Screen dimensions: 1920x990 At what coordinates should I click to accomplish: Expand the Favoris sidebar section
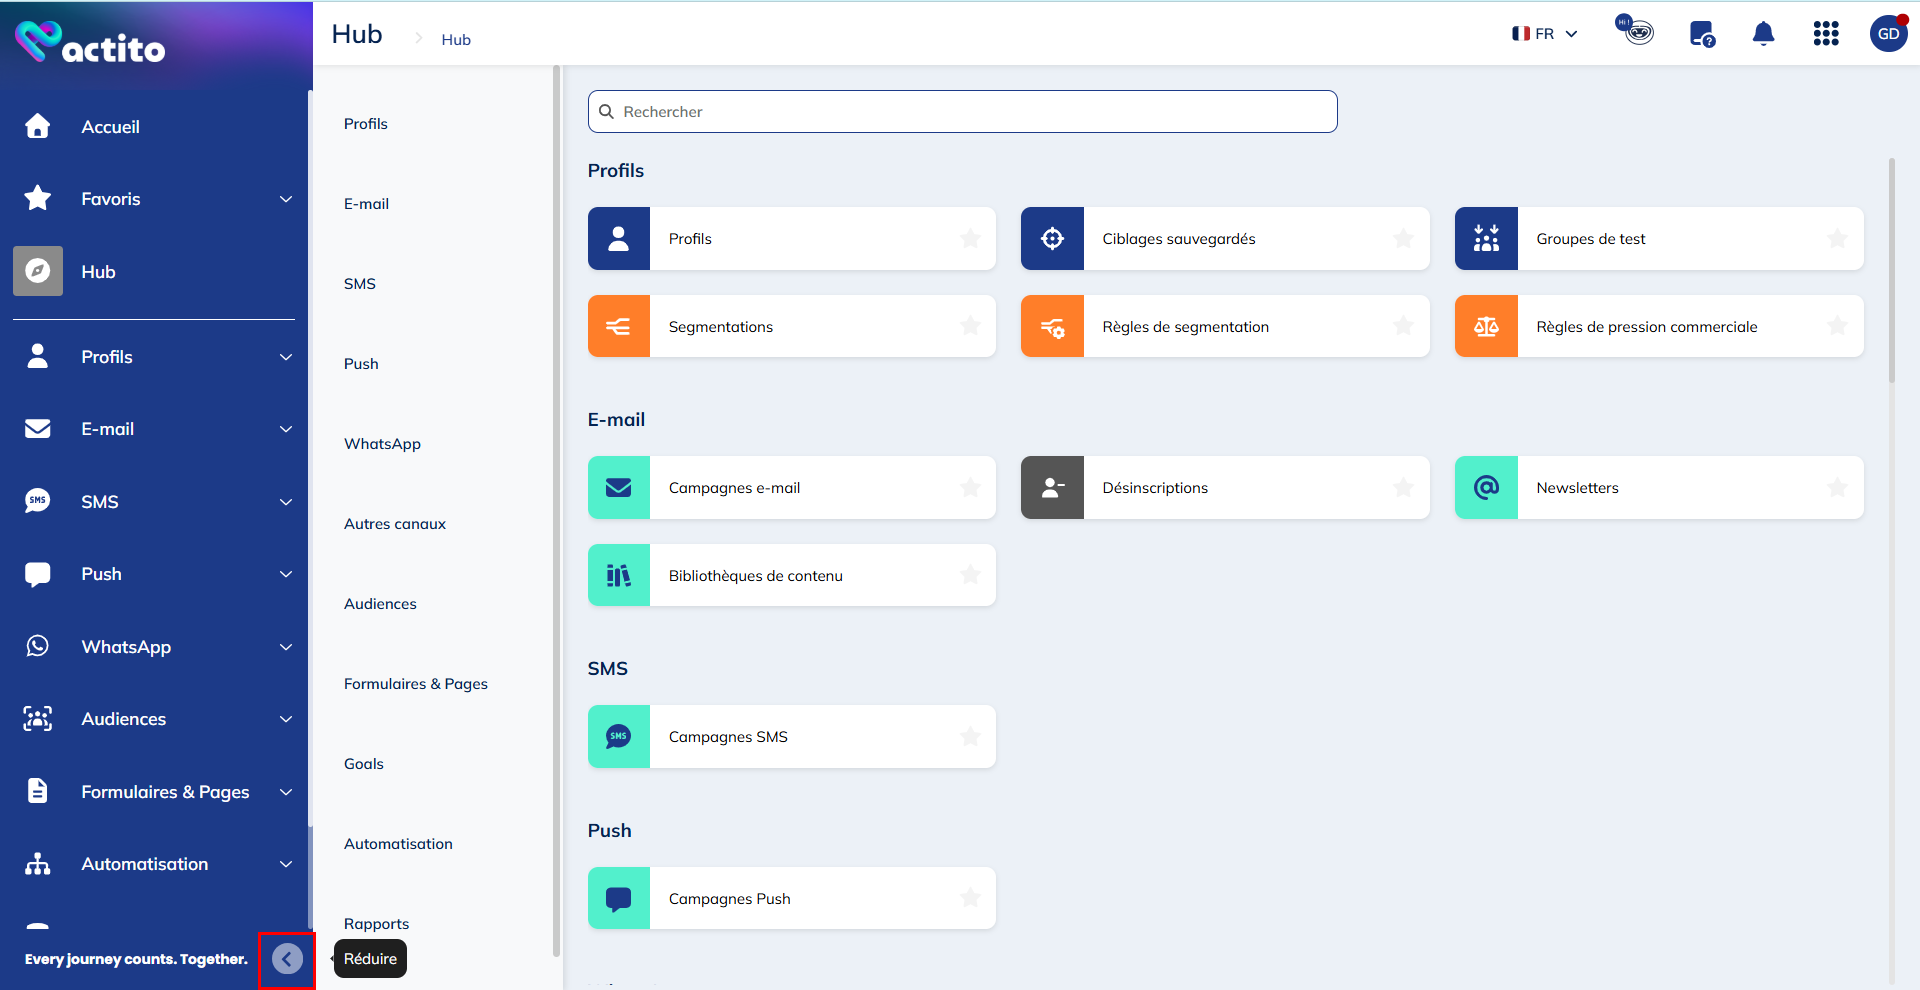(286, 199)
